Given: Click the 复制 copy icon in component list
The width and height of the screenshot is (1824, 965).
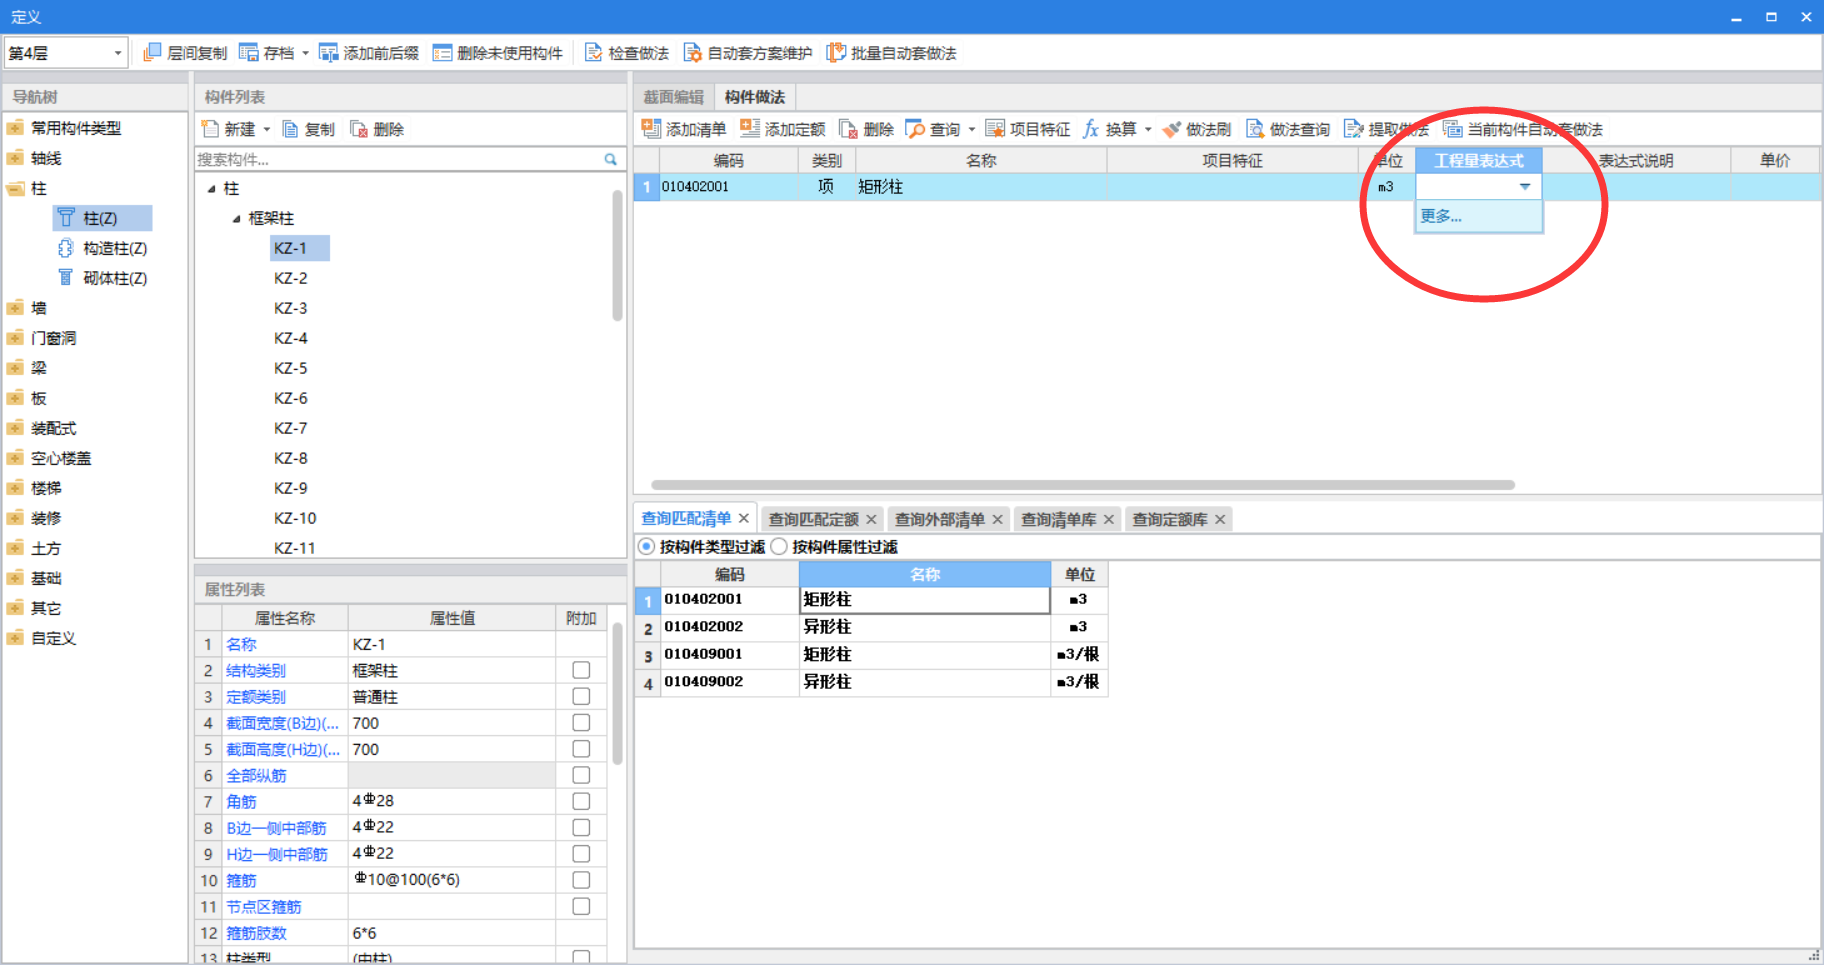Looking at the screenshot, I should coord(291,129).
